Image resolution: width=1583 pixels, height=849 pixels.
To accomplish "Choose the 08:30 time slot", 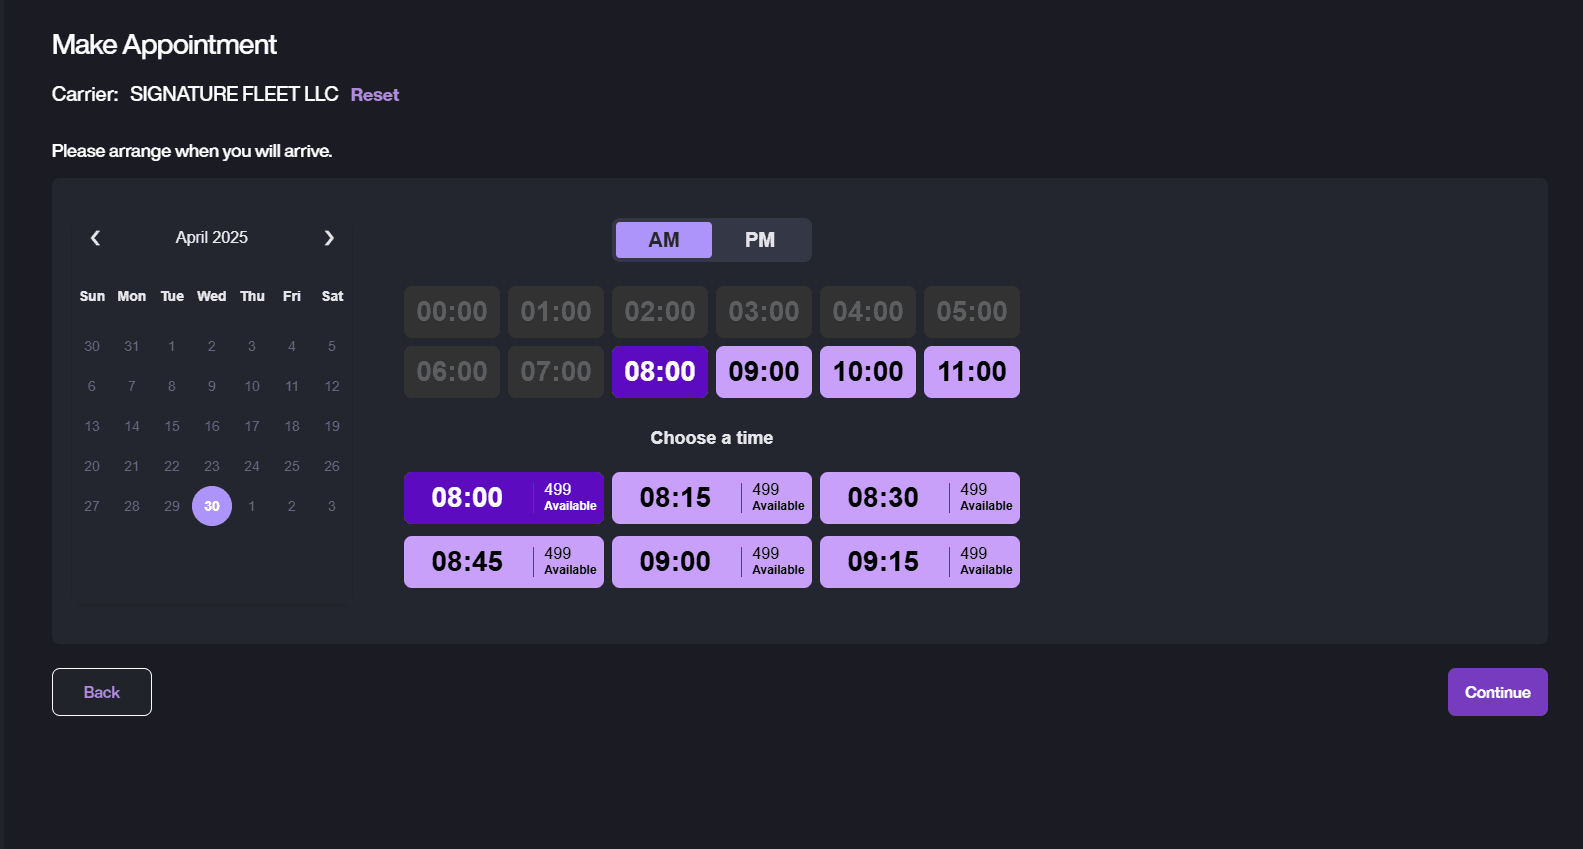I will [920, 498].
